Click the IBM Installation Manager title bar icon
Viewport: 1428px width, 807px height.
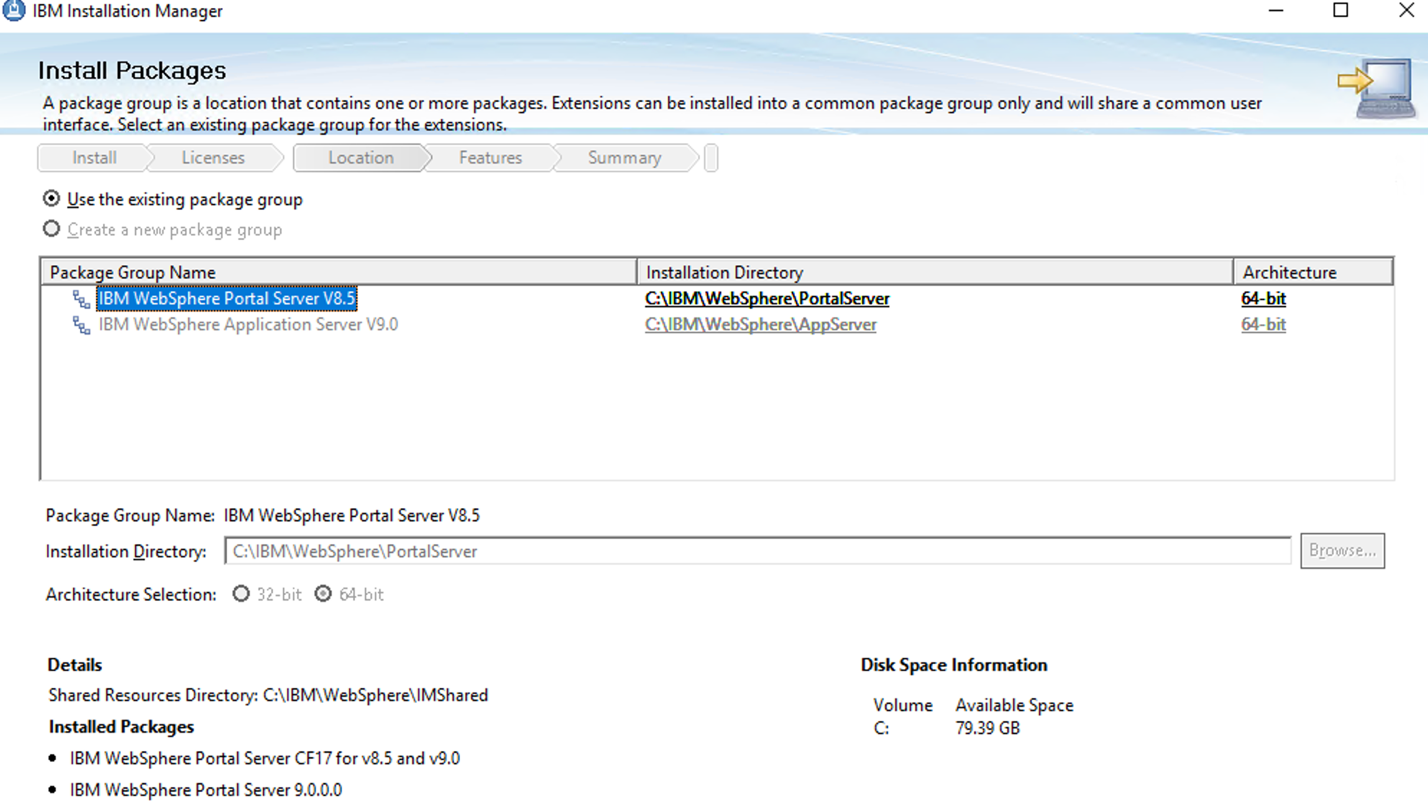[13, 11]
